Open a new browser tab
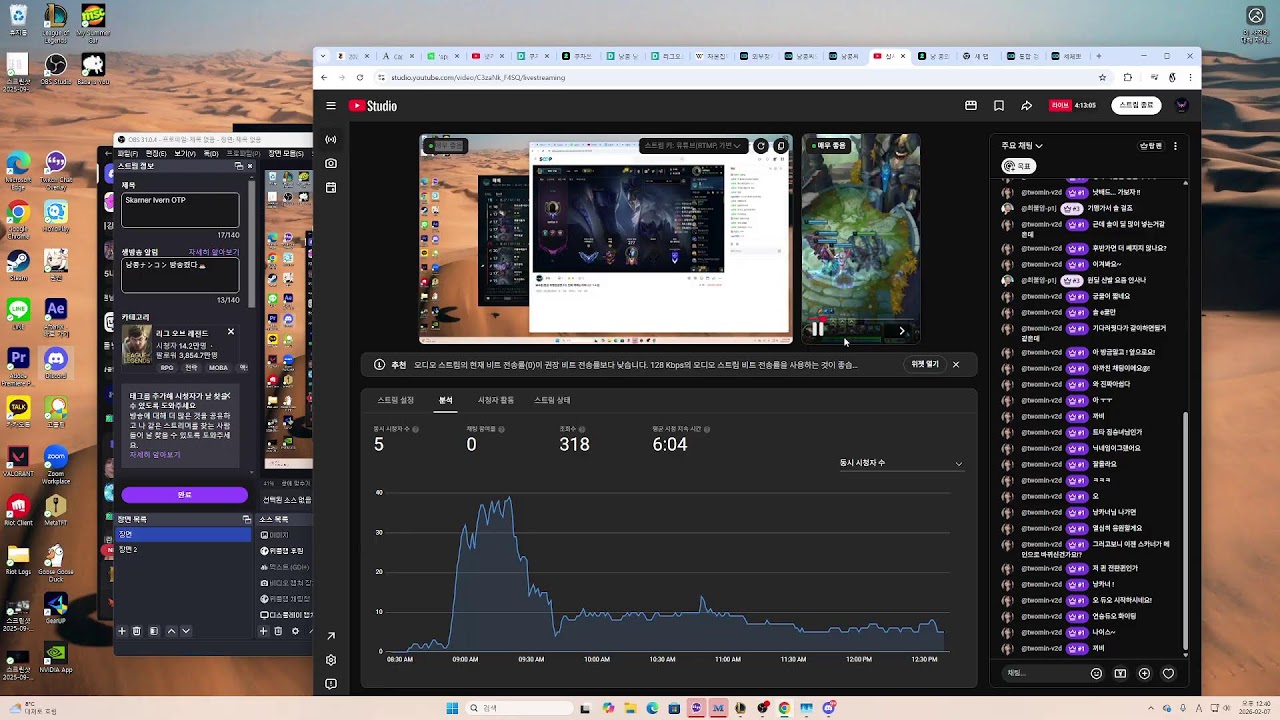Screen dimensions: 1280x720 [1098, 56]
